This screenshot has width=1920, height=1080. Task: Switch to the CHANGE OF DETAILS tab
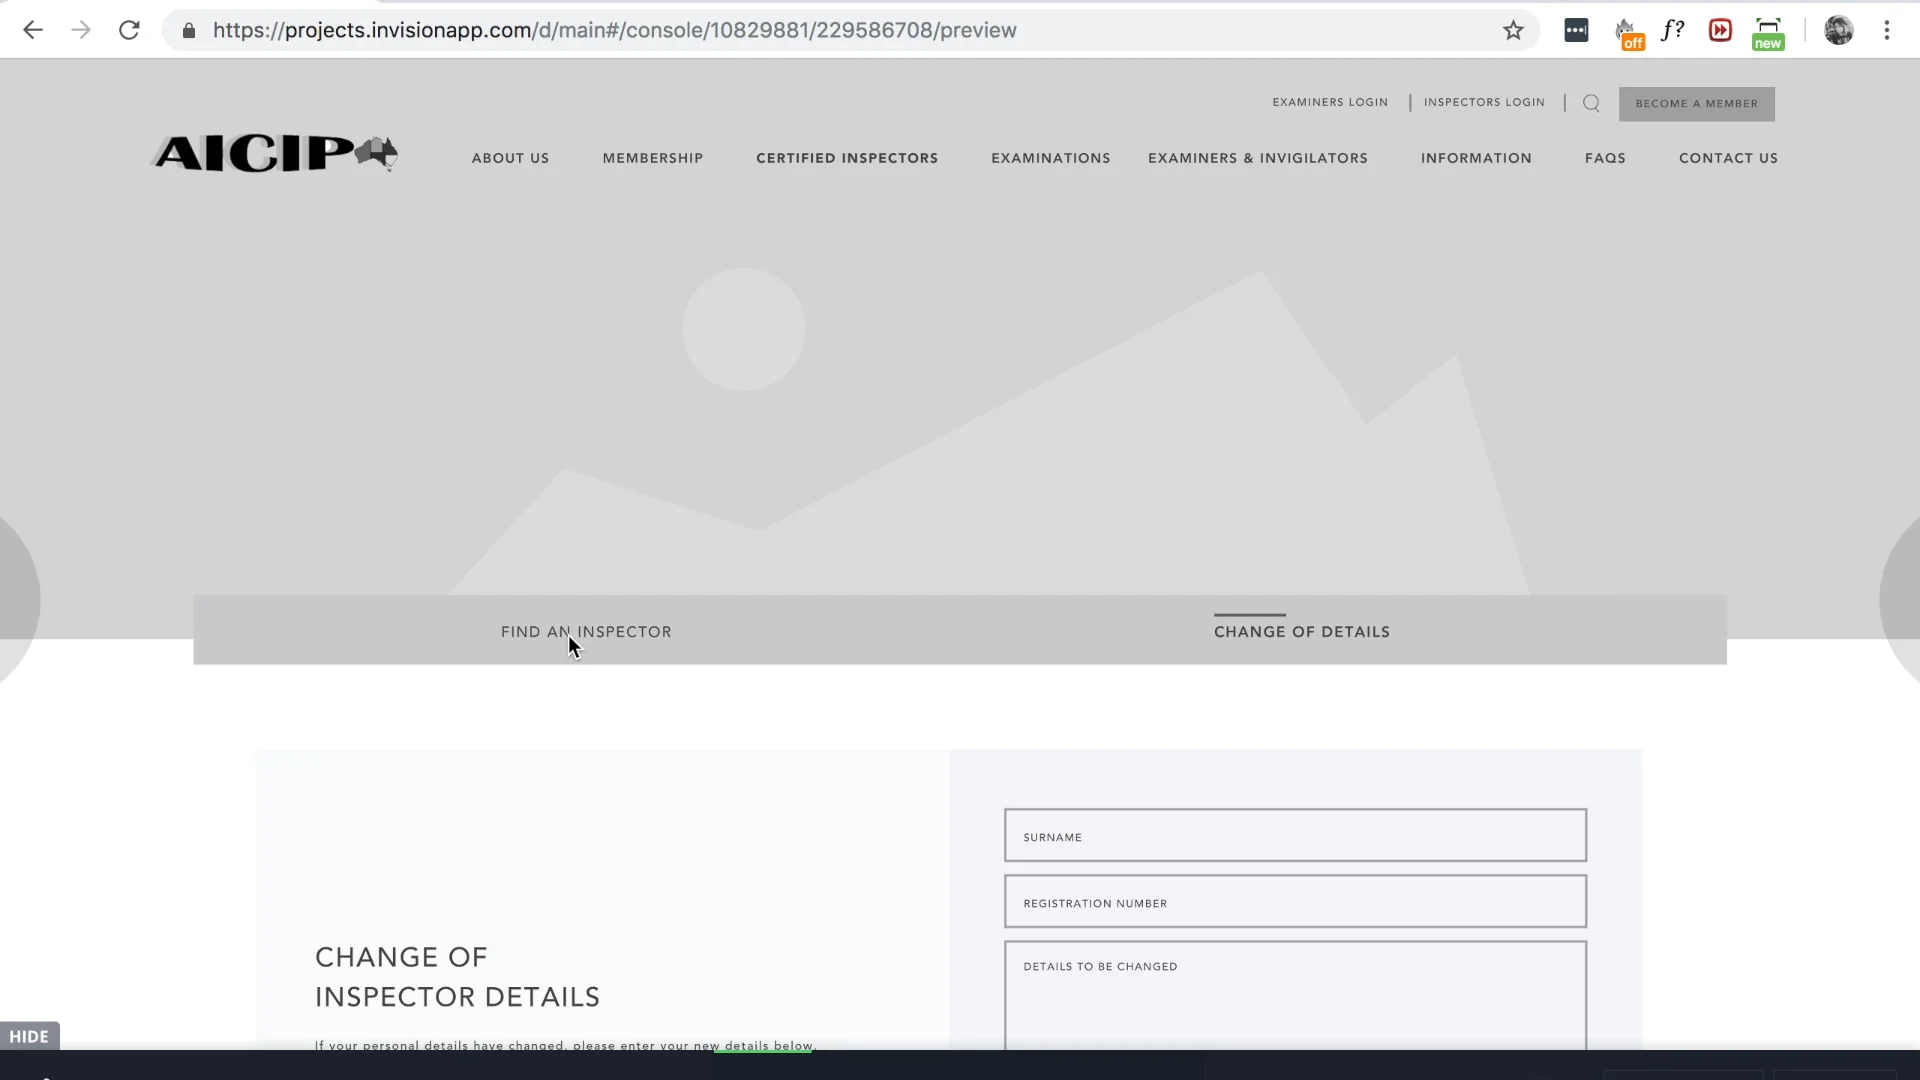(x=1301, y=631)
